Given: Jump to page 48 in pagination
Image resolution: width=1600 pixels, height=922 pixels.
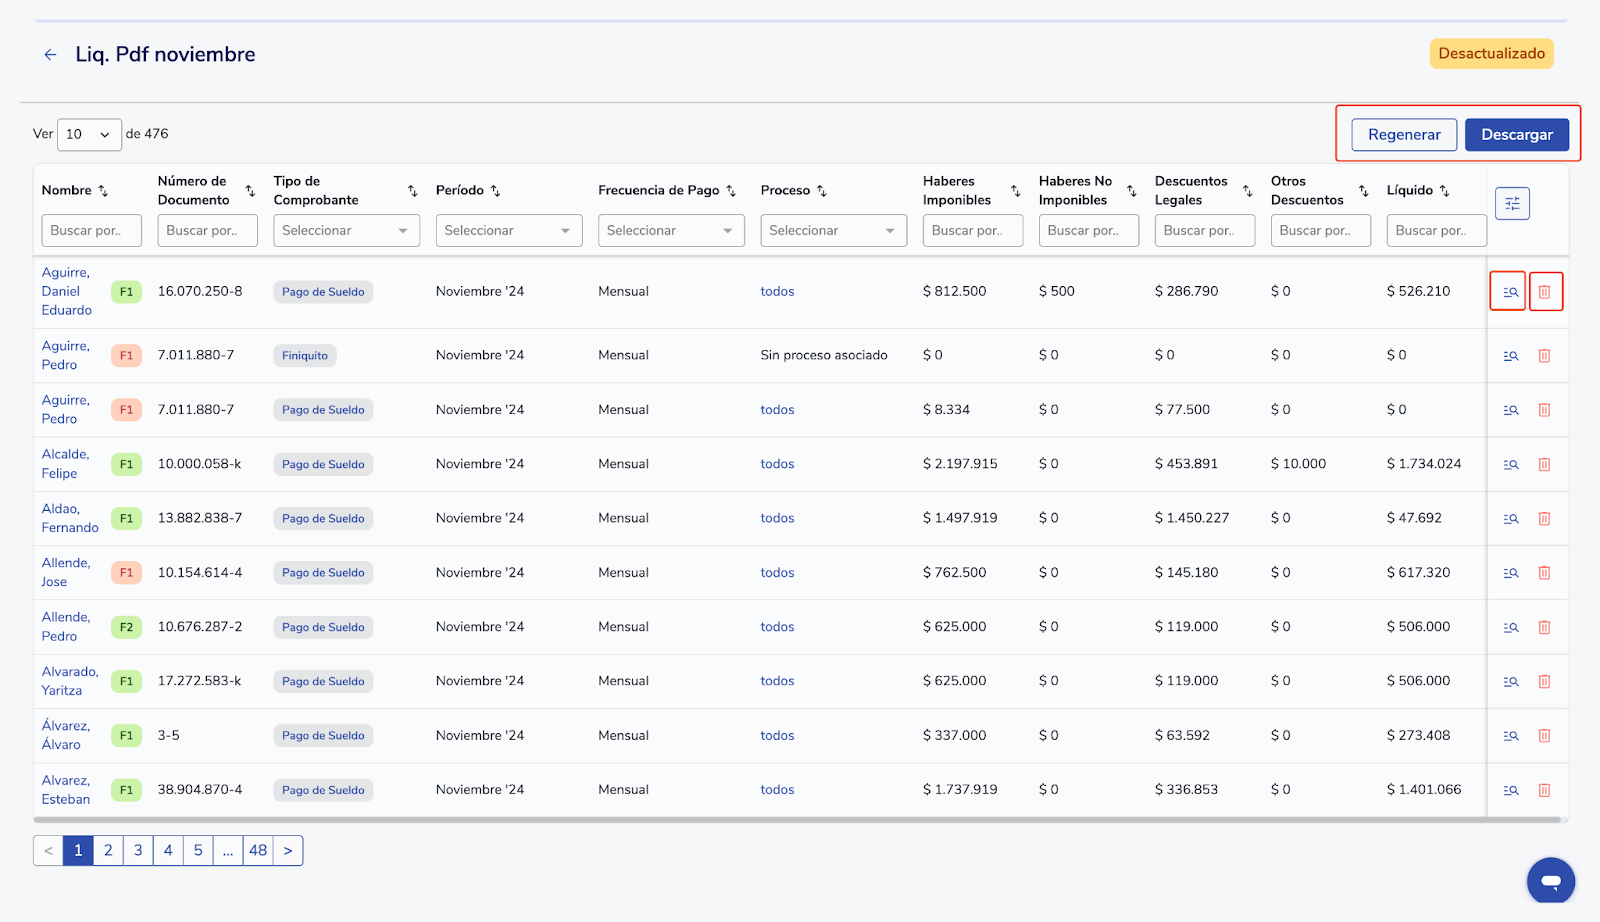Looking at the screenshot, I should tap(258, 850).
